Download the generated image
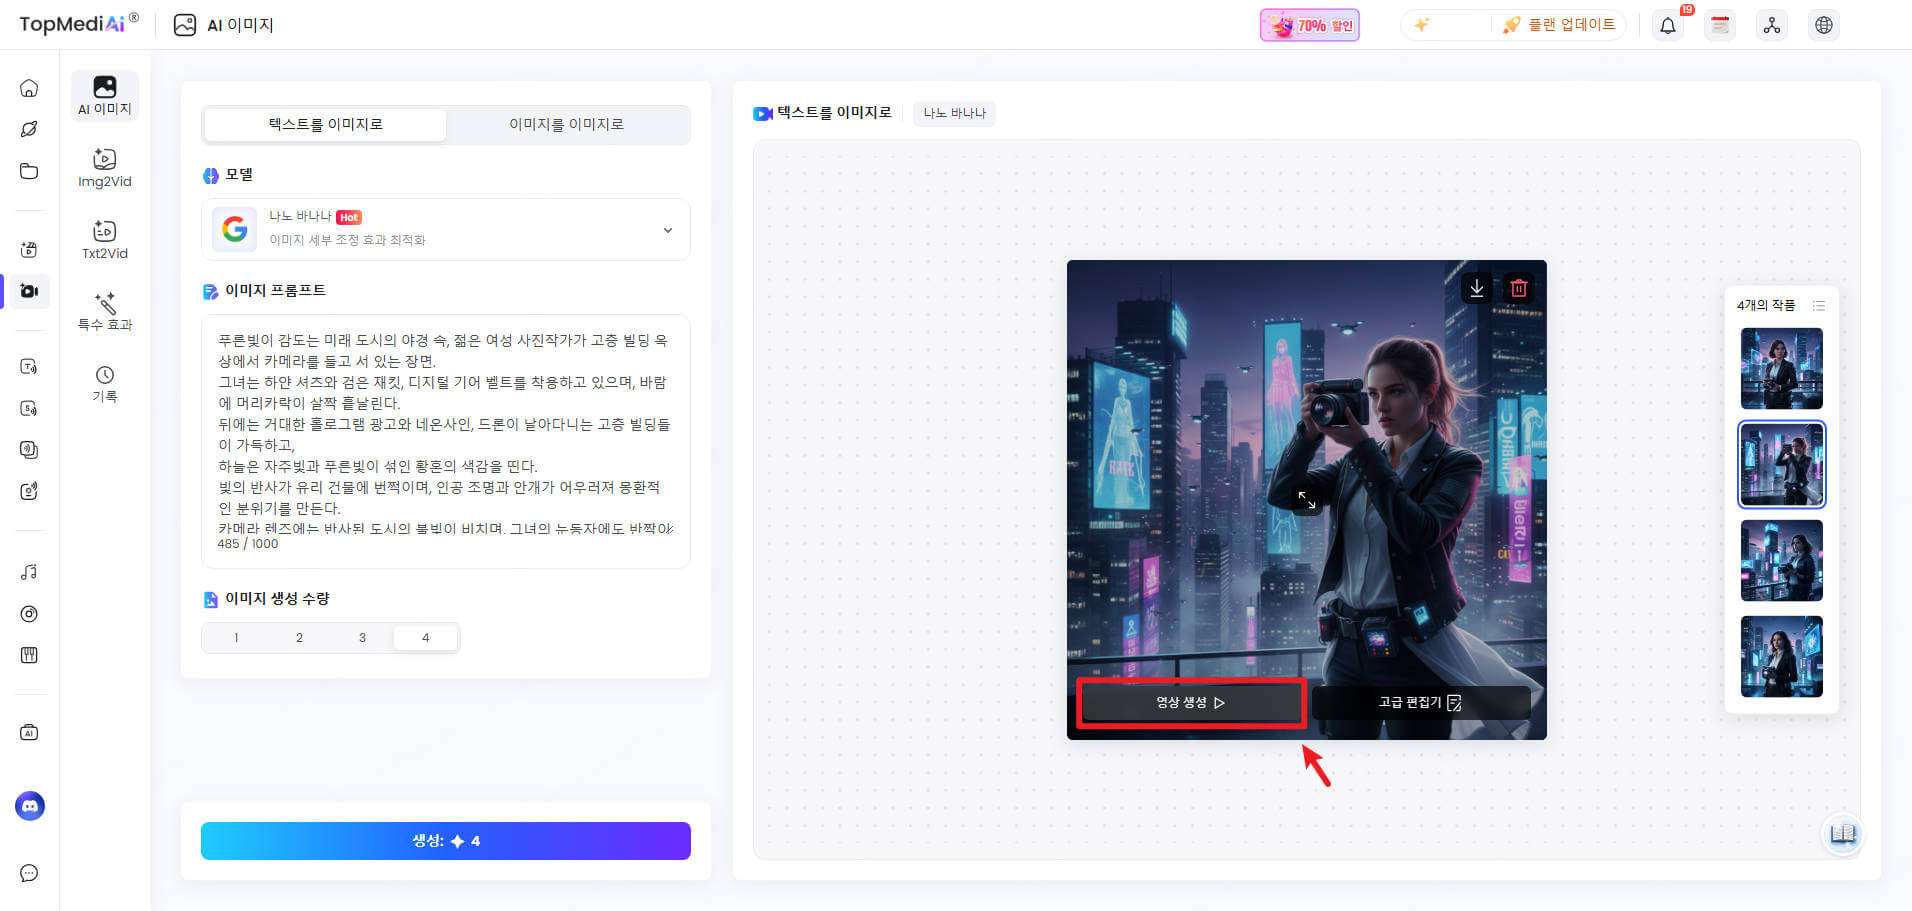The image size is (1912, 911). click(x=1476, y=288)
